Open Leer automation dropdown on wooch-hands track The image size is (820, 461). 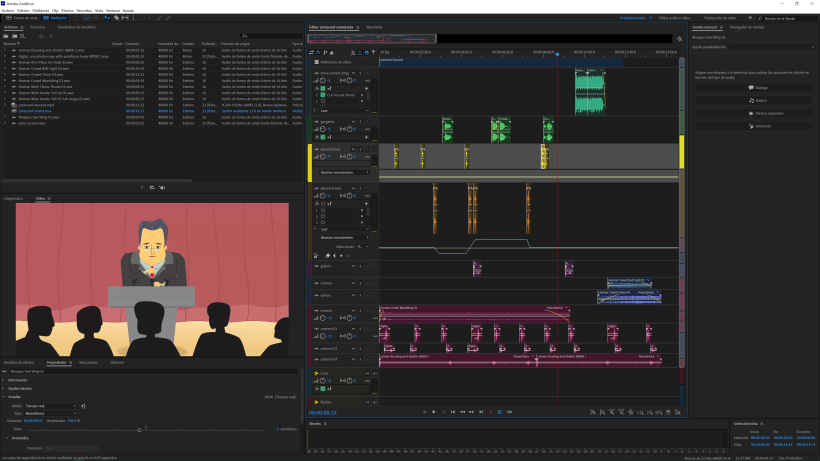coord(345,229)
